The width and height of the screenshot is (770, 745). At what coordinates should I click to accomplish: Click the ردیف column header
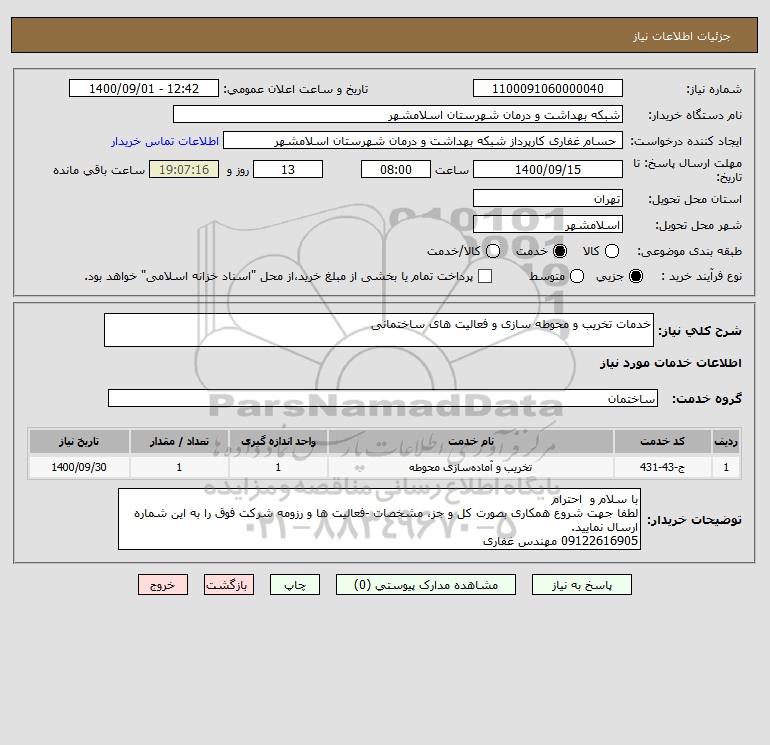click(x=725, y=441)
